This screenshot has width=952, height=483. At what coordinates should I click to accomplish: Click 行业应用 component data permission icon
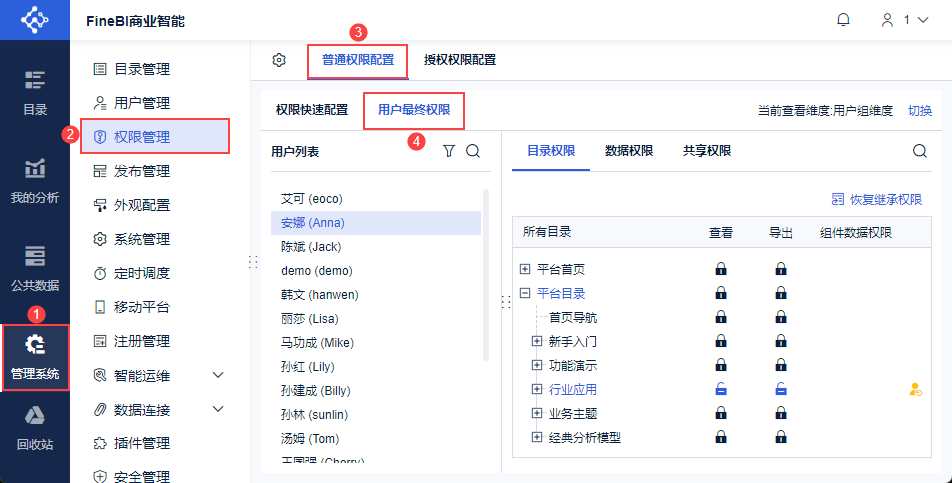coord(916,390)
